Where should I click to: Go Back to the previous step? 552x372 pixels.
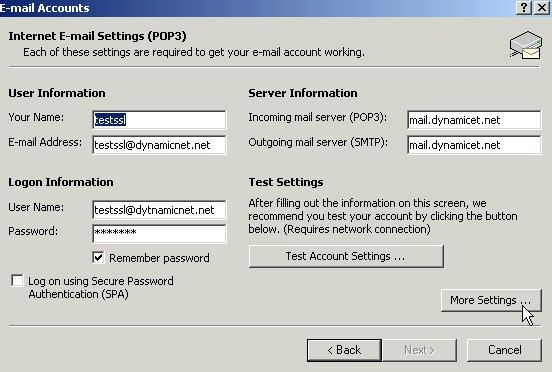pyautogui.click(x=344, y=350)
